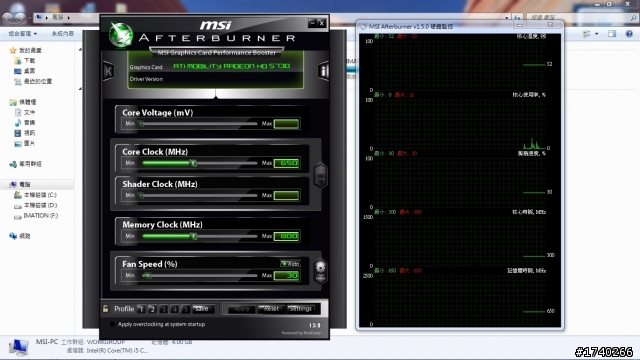640x360 pixels.
Task: Select Profile slot 3
Action: coord(163,309)
